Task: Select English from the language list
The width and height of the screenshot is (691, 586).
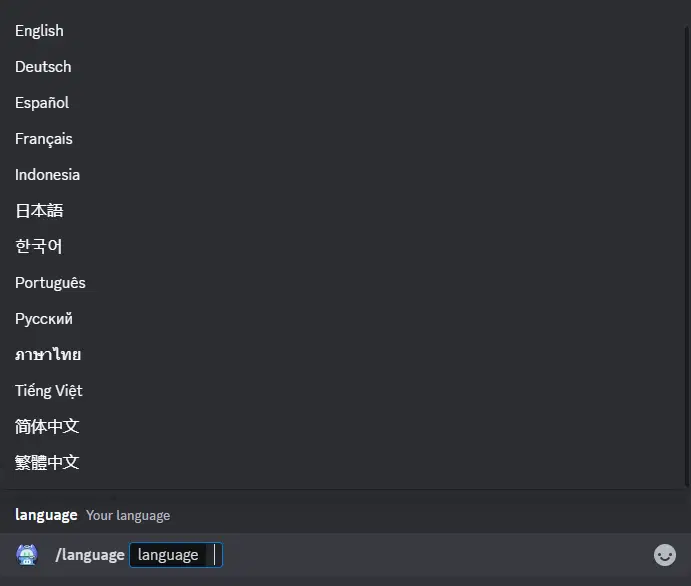Action: click(39, 31)
